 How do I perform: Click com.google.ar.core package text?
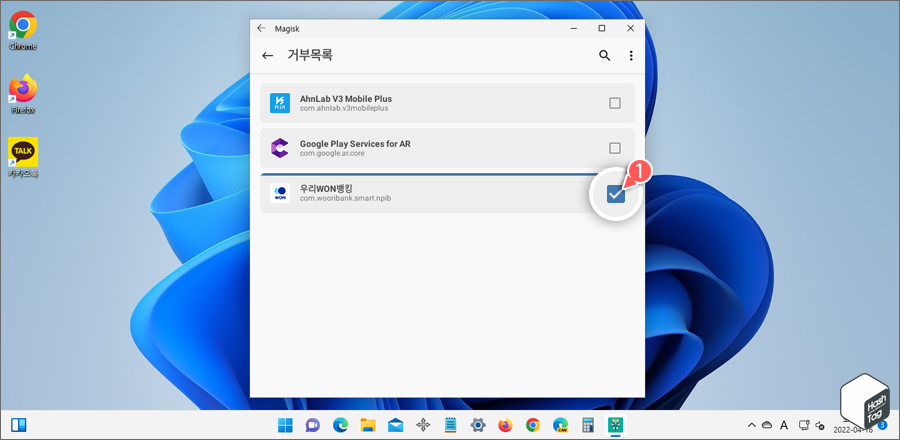pos(332,153)
